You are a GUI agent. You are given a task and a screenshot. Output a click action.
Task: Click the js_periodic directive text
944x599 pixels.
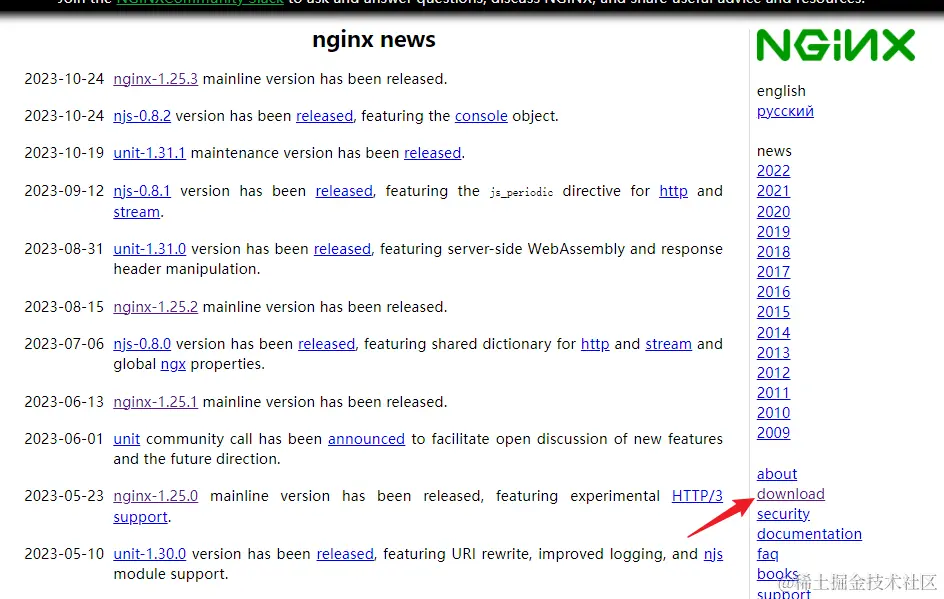(x=521, y=192)
